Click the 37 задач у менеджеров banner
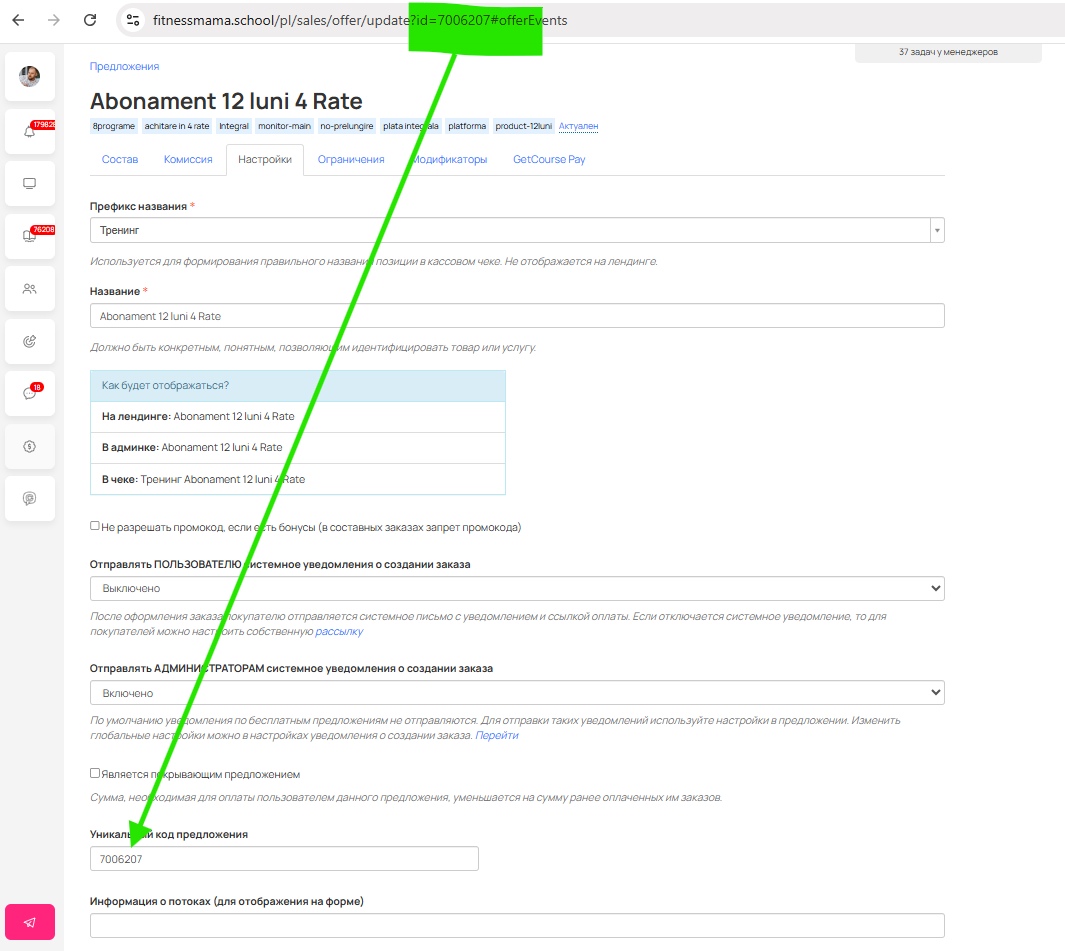This screenshot has width=1065, height=951. coord(948,52)
